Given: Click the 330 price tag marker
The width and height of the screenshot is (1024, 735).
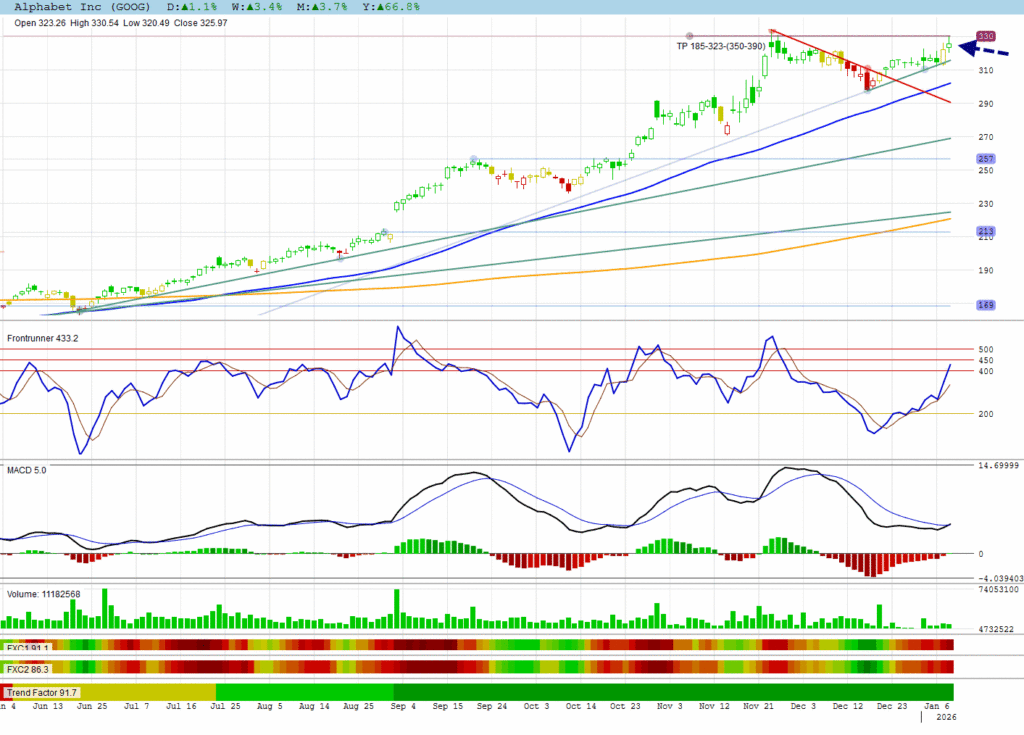Looking at the screenshot, I should coord(985,36).
